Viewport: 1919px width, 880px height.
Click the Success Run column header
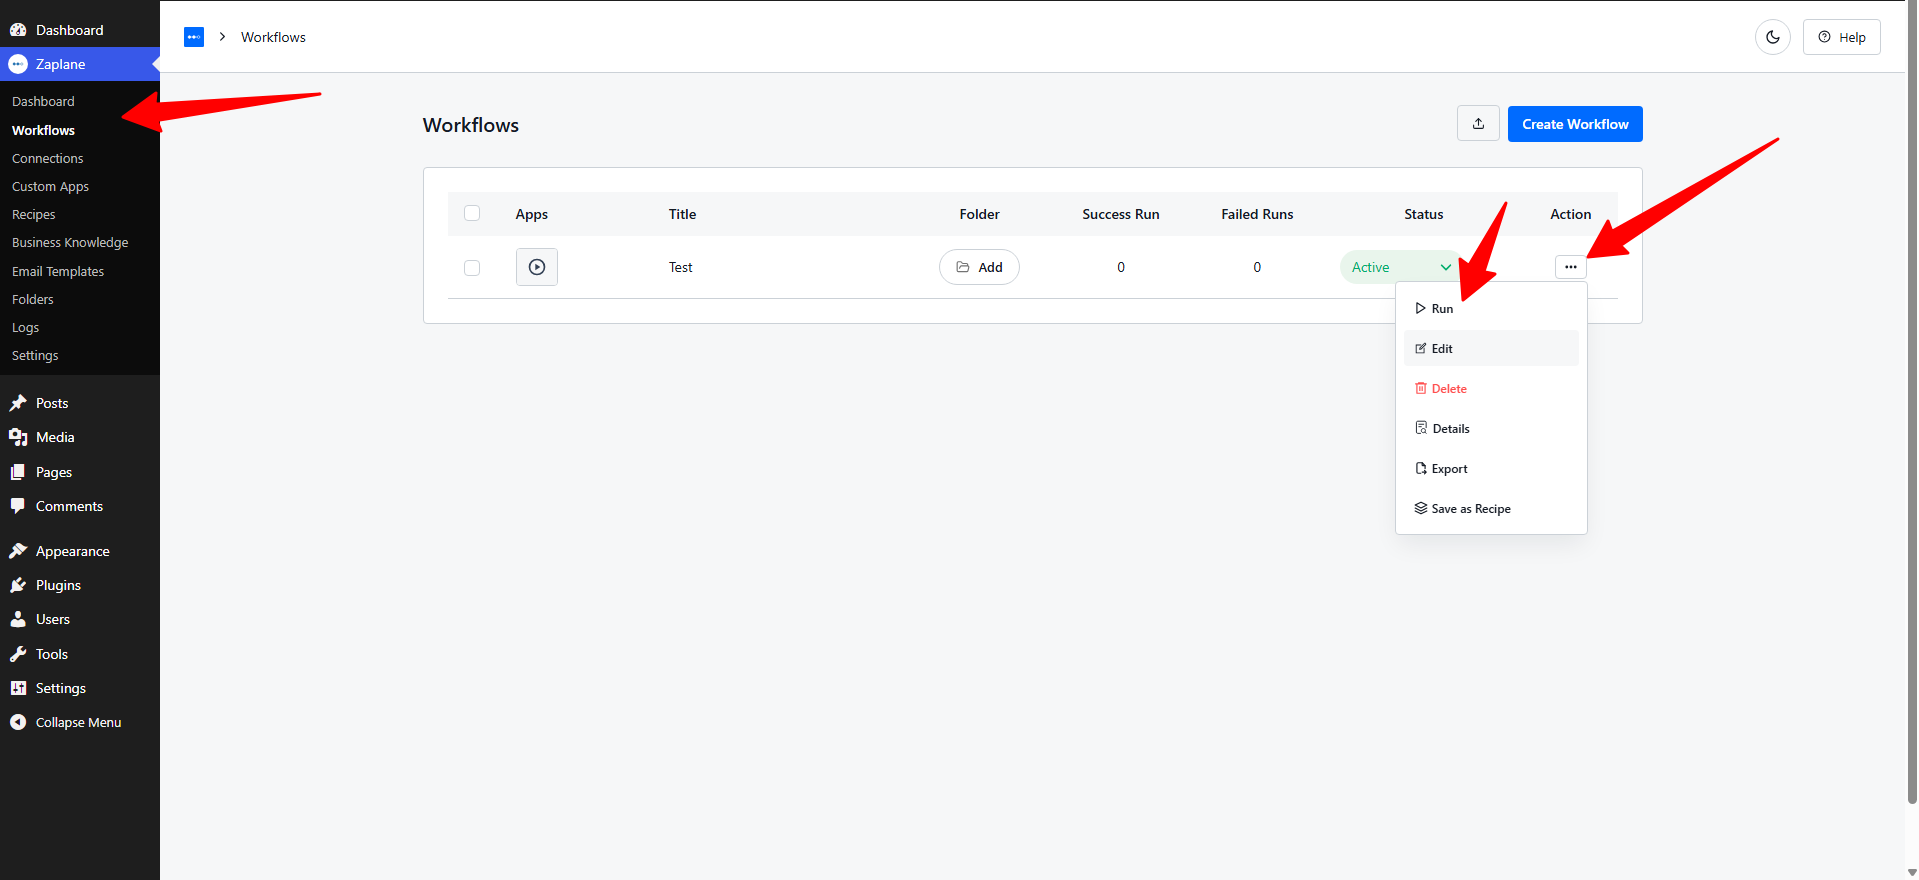[1120, 214]
